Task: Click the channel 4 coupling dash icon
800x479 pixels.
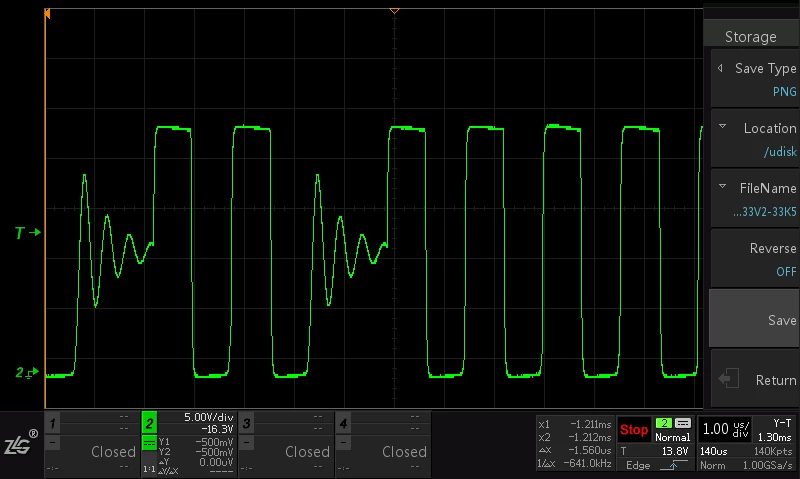Action: 343,442
